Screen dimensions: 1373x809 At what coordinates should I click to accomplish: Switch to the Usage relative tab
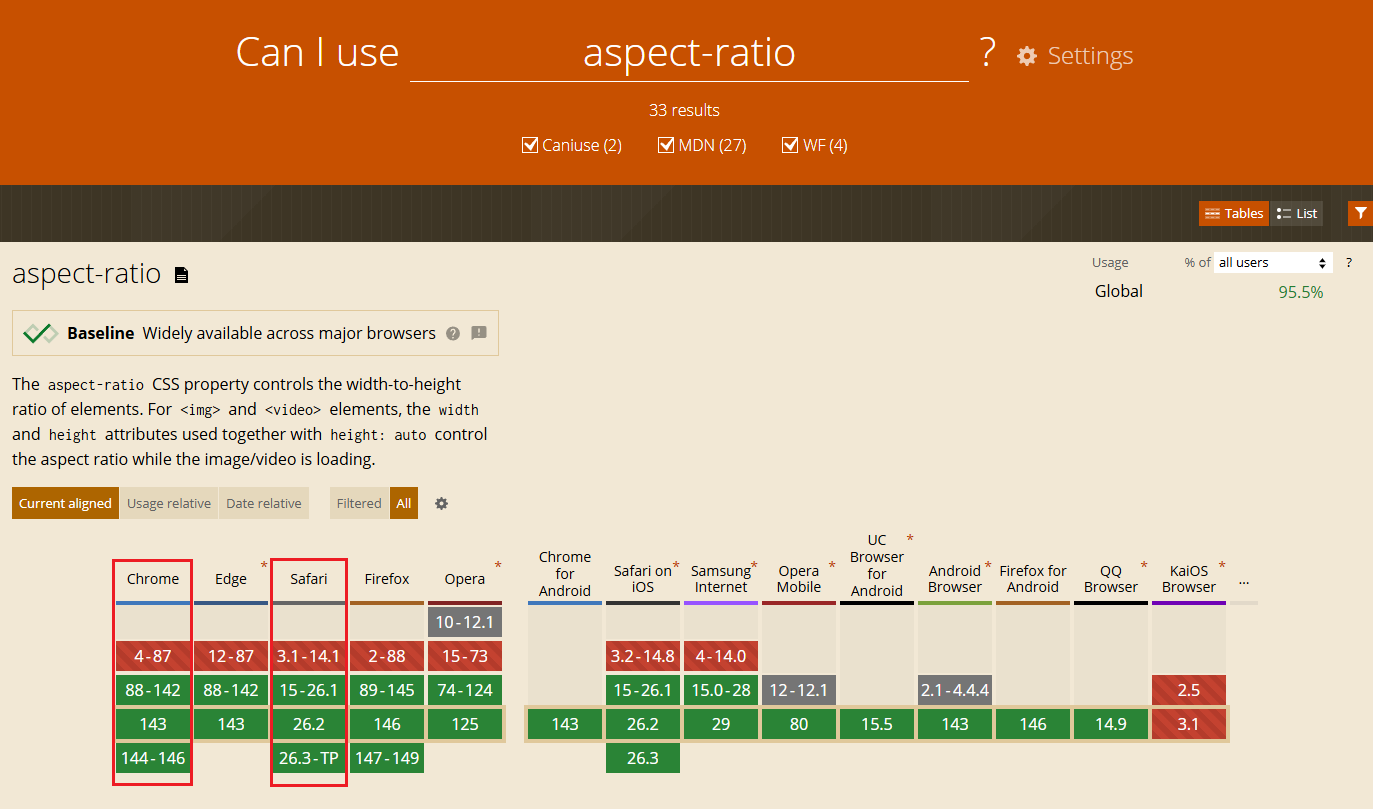pos(168,503)
